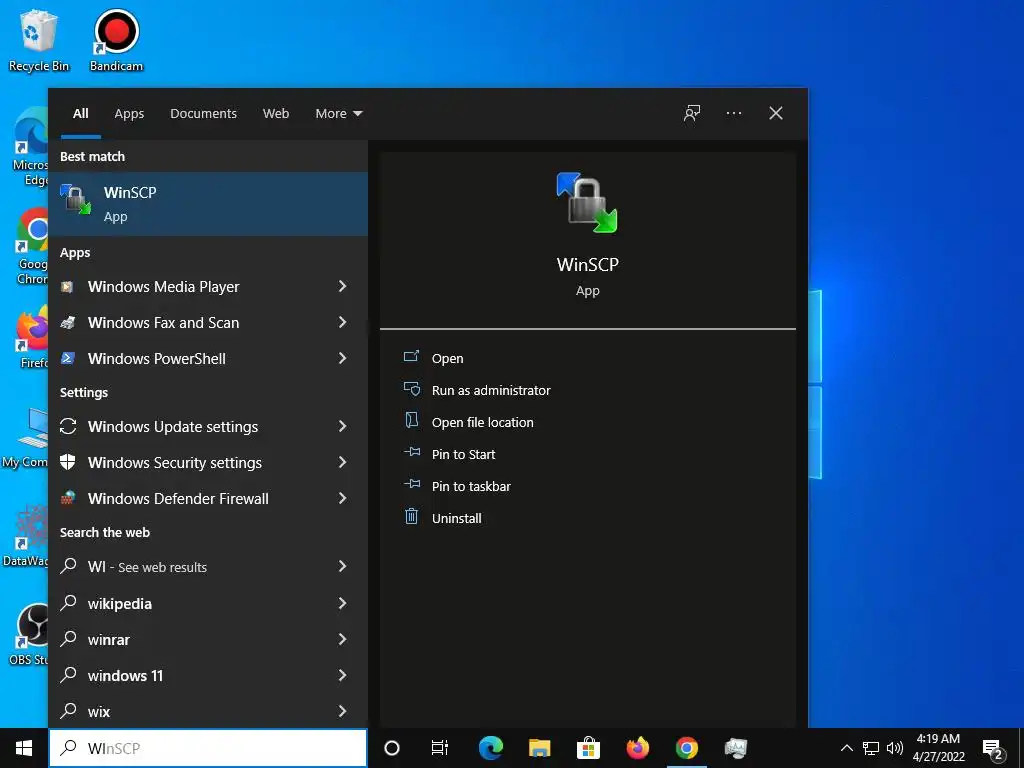
Task: Select the "wix" web suggestion
Action: pyautogui.click(x=208, y=711)
